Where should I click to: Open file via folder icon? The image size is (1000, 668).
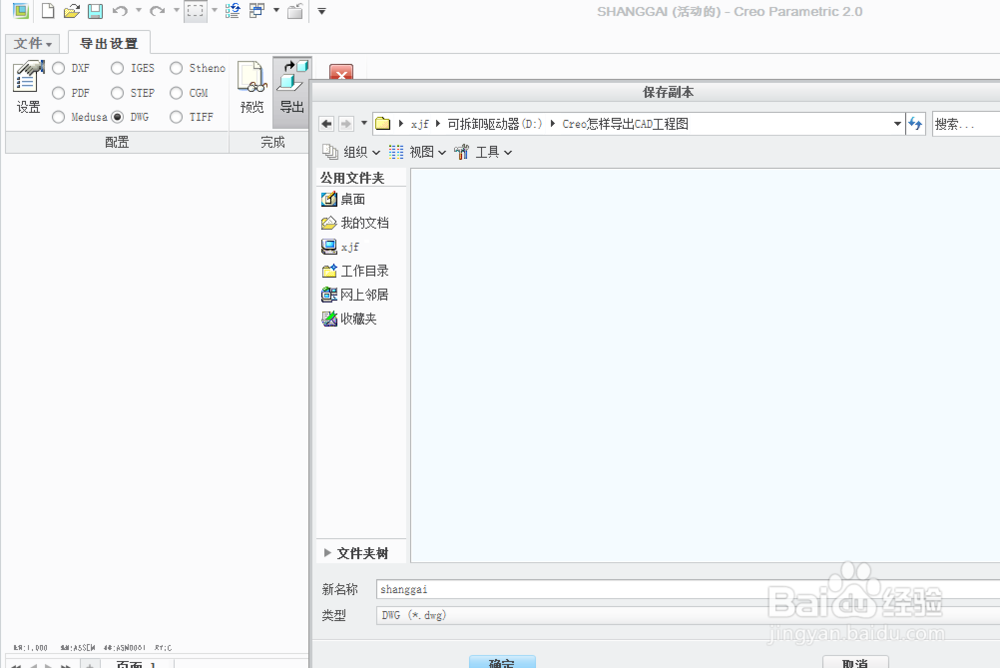click(x=71, y=11)
